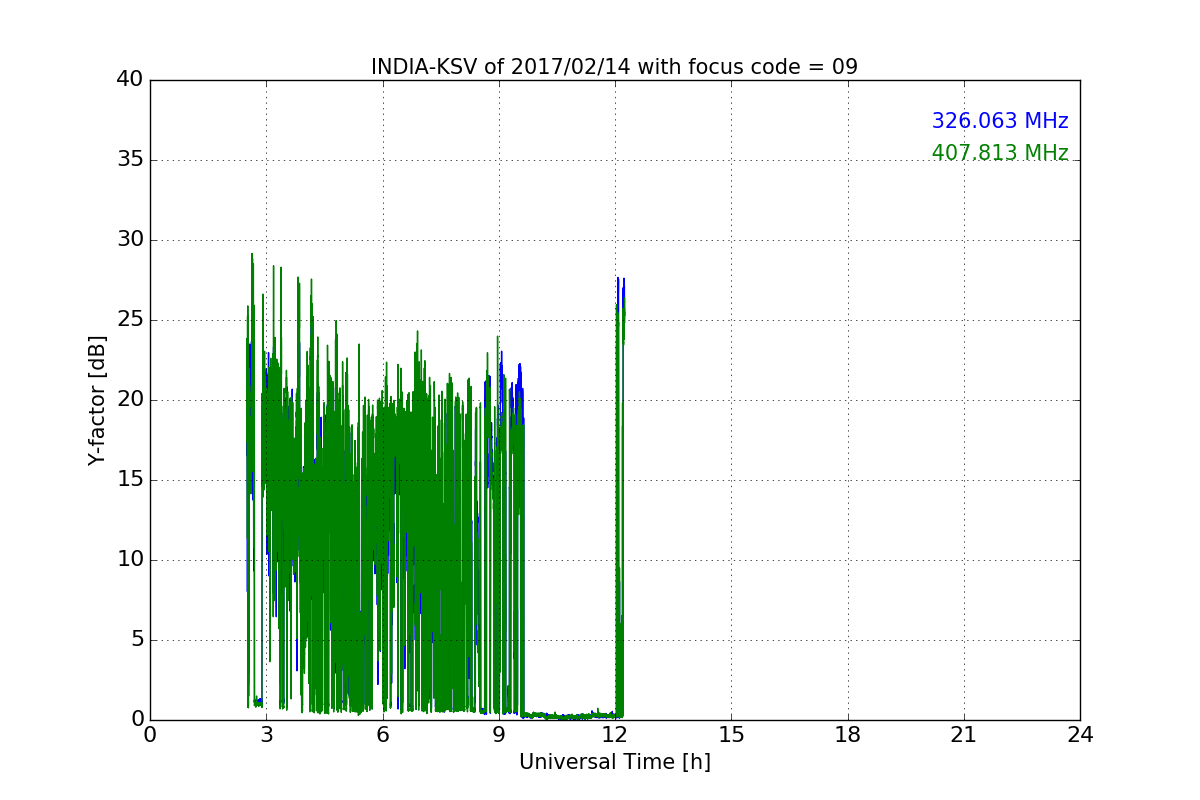Click the y-axis tick label 30
Screen dimensions: 1200x800
[x=130, y=240]
